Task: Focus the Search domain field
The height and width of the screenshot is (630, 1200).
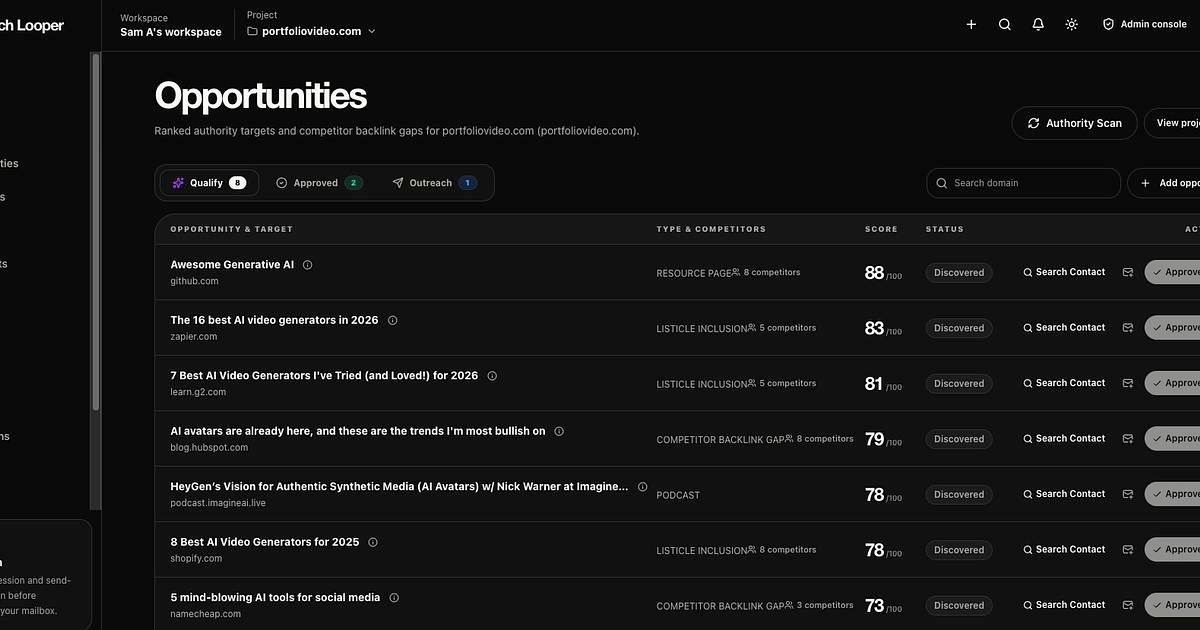Action: 1023,183
